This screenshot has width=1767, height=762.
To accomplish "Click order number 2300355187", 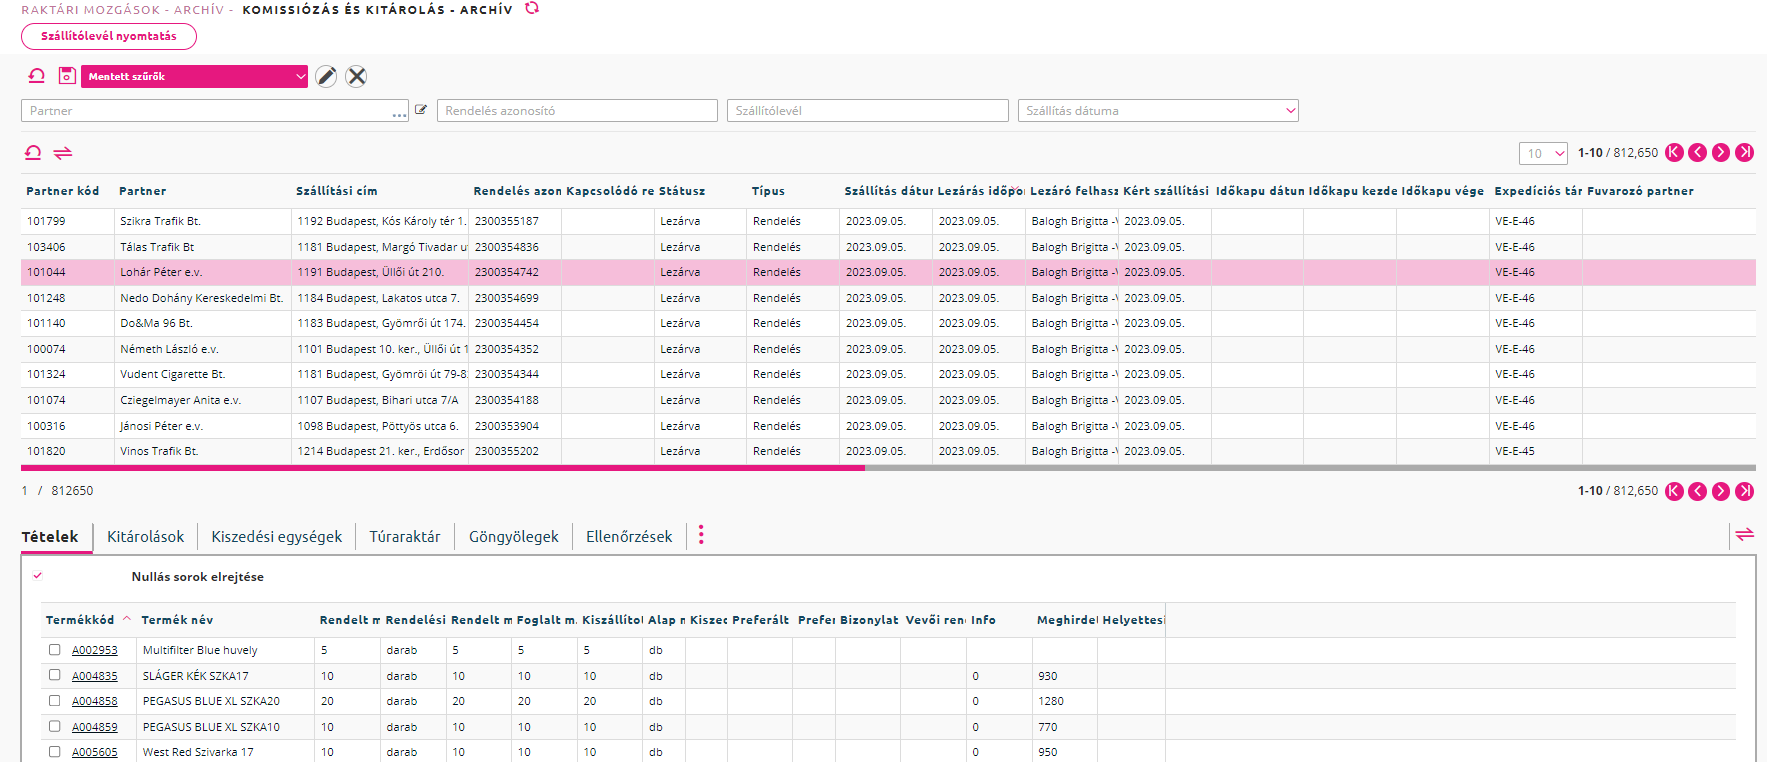I will (x=507, y=221).
